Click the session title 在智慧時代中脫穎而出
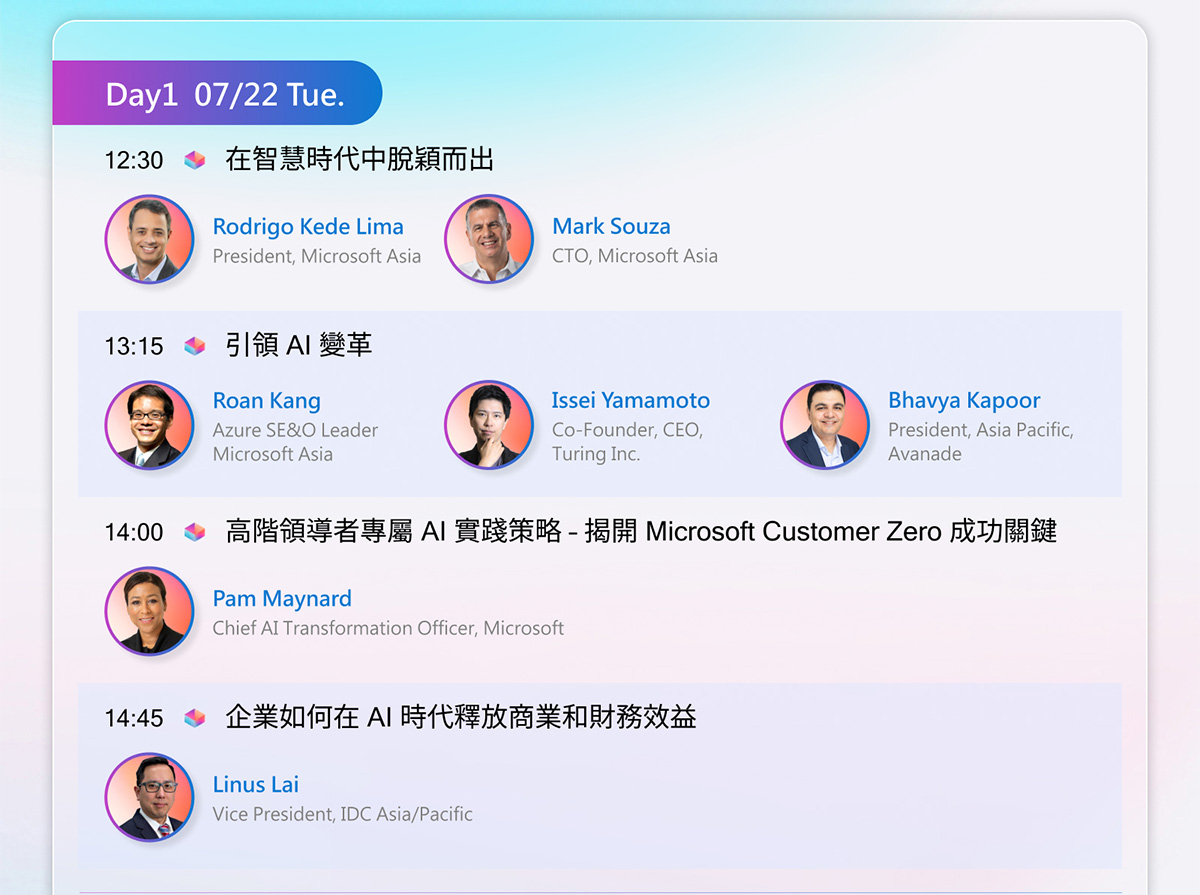Viewport: 1200px width, 895px height. click(360, 159)
